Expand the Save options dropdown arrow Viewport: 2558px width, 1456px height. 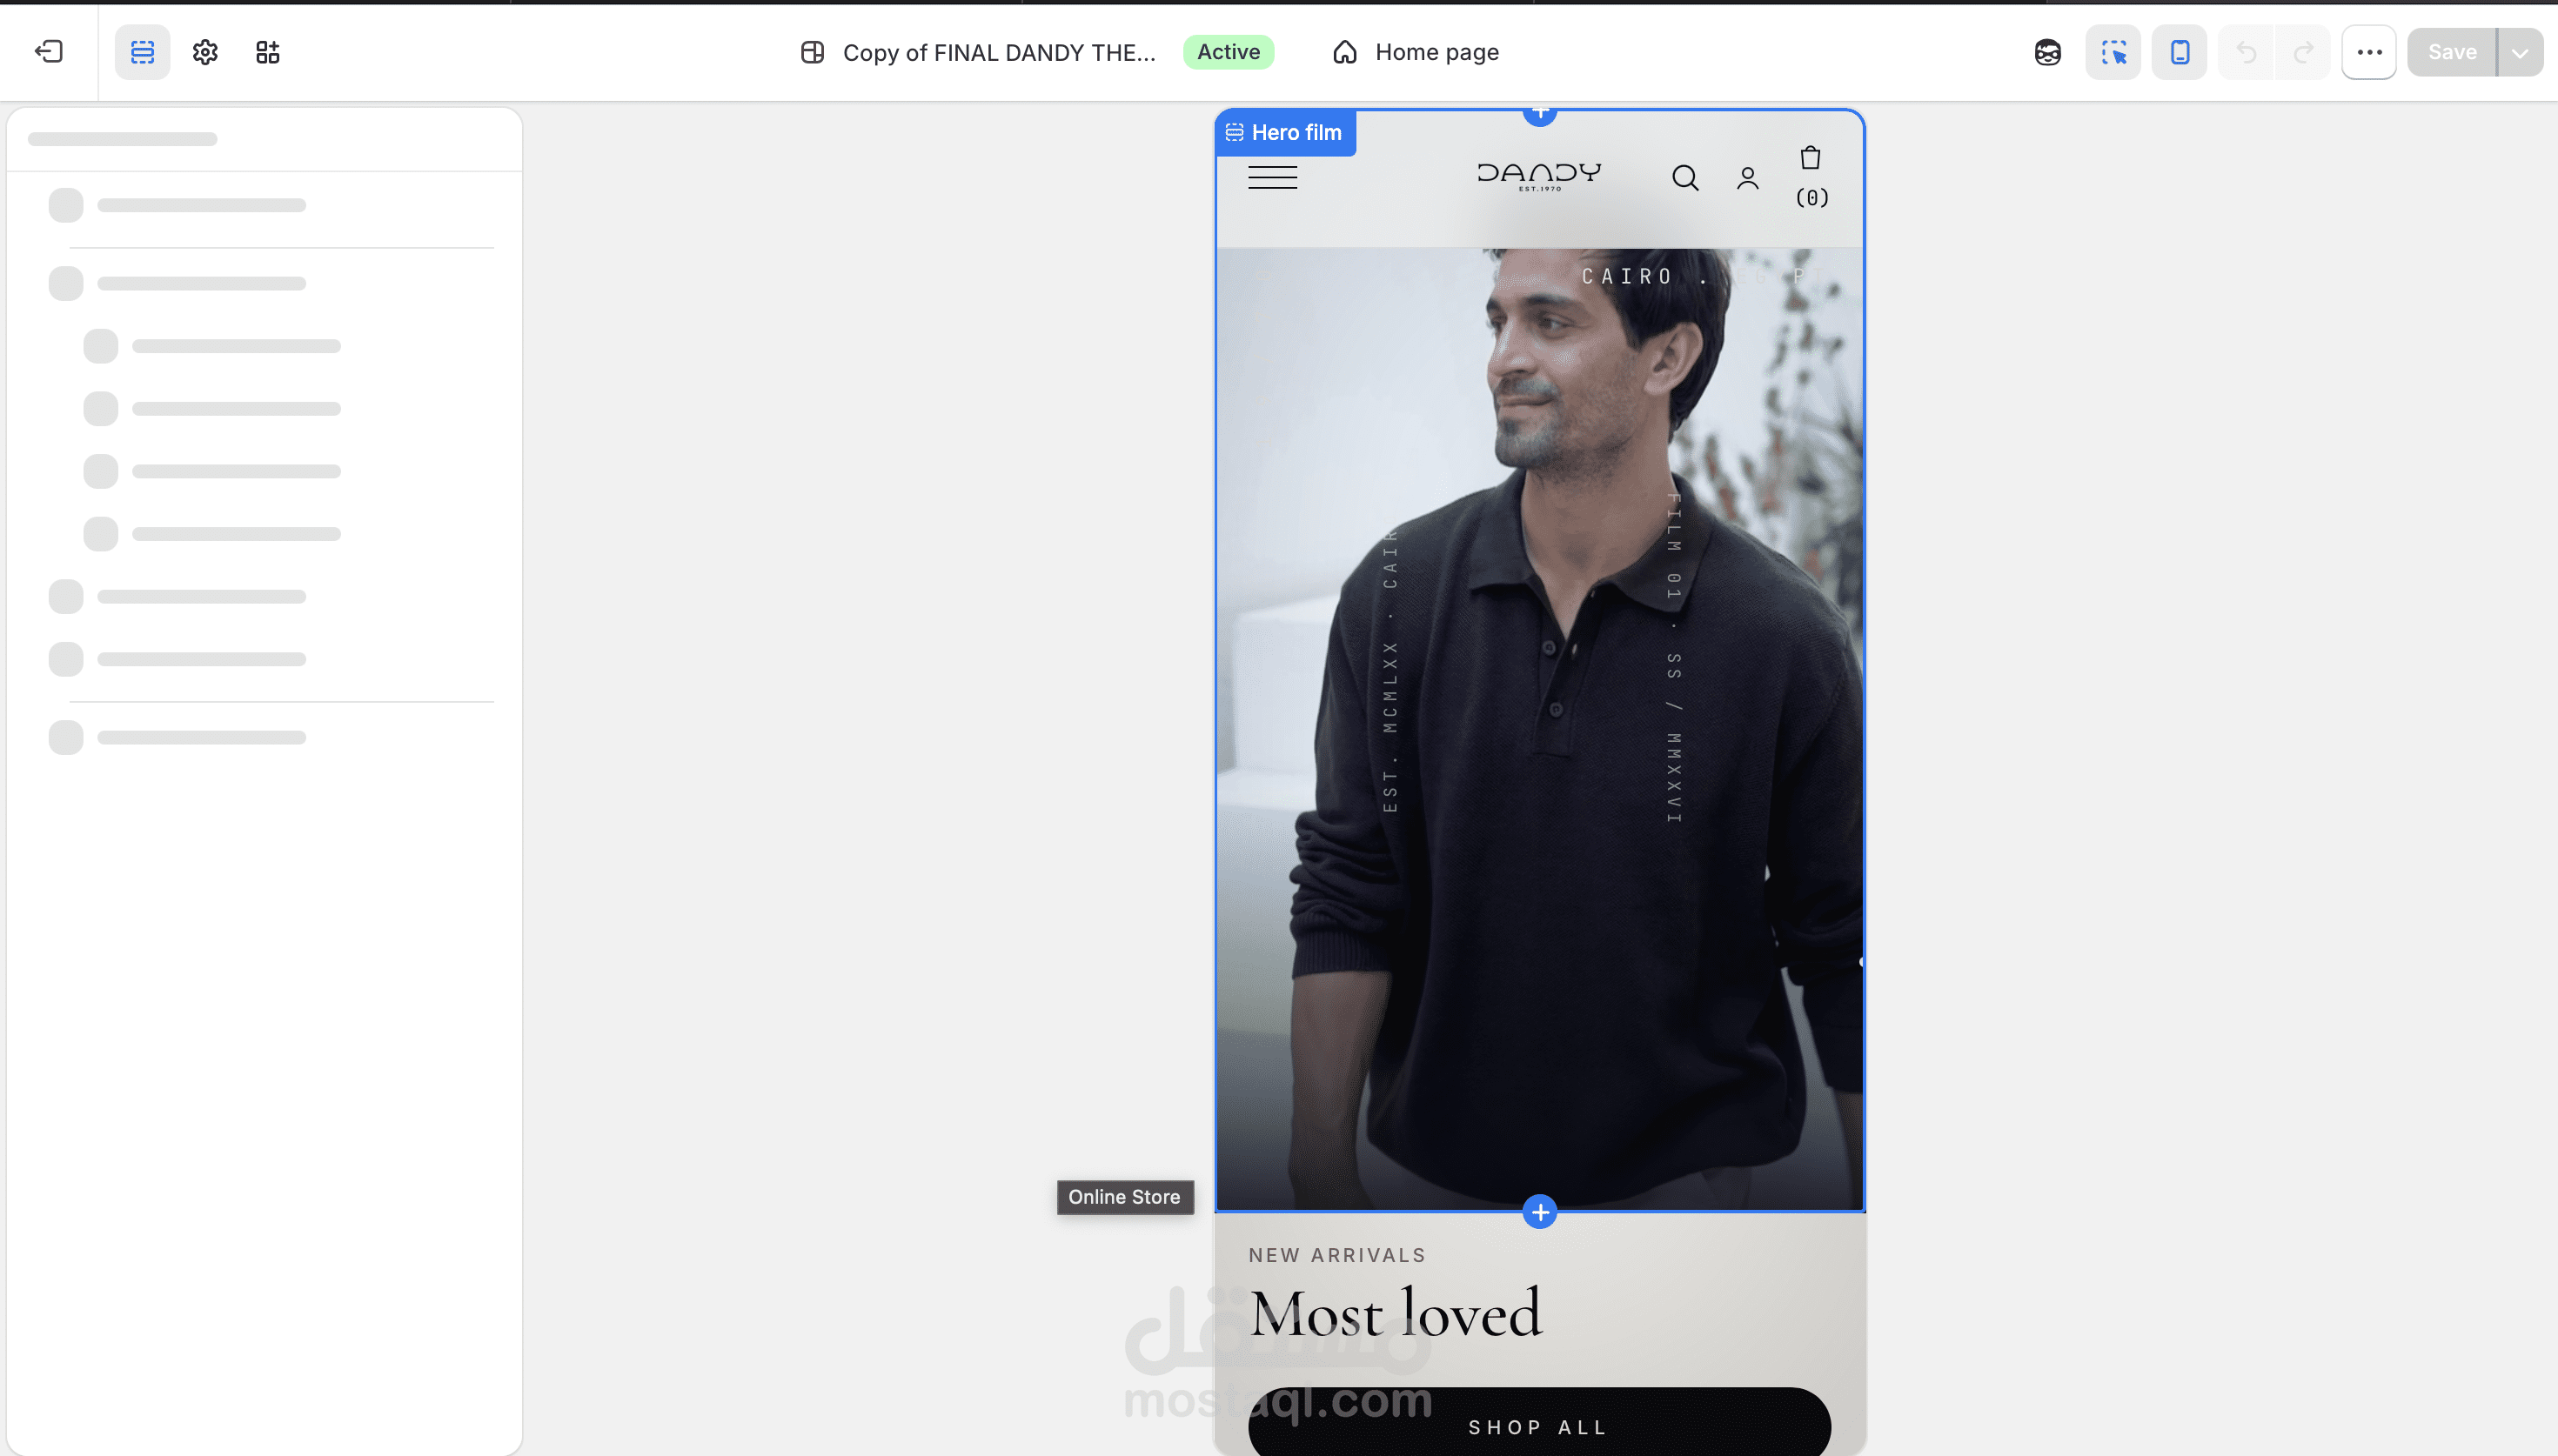2520,52
